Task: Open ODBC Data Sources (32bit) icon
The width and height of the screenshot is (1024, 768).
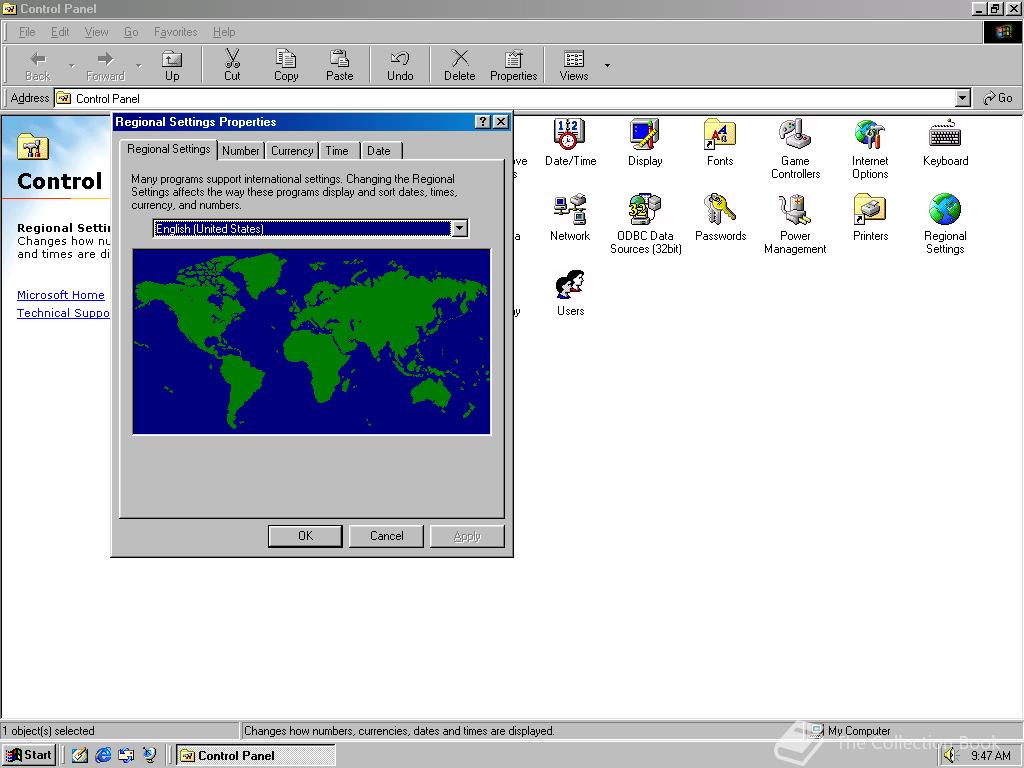Action: point(645,224)
